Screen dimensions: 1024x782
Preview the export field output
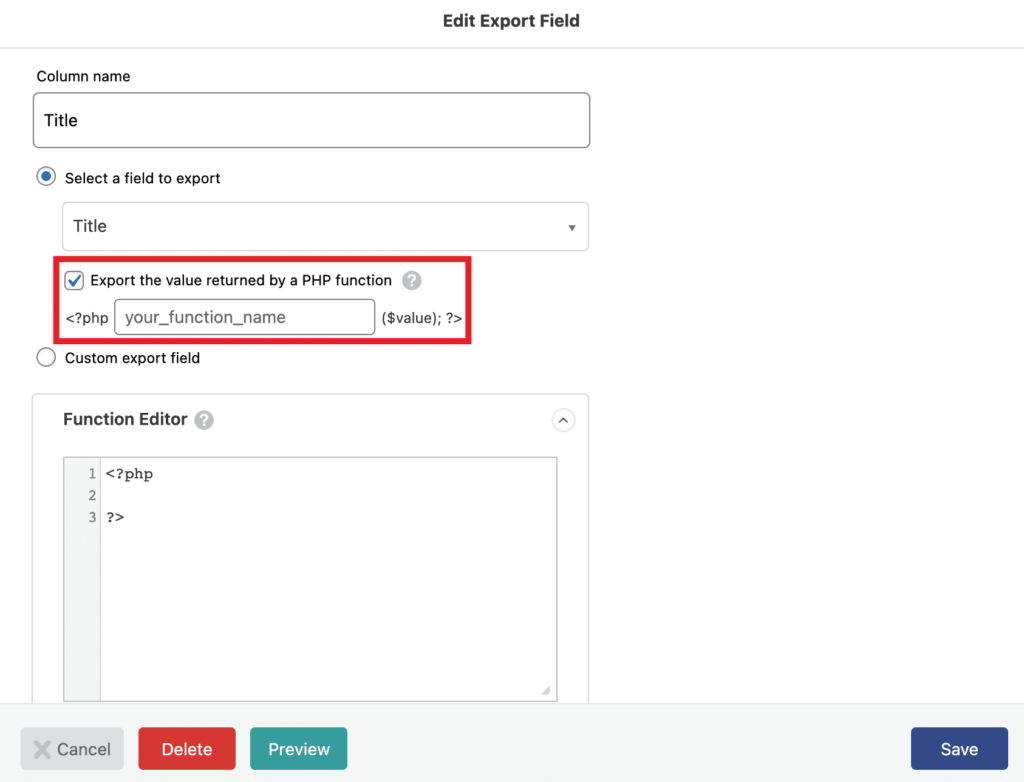(x=298, y=748)
